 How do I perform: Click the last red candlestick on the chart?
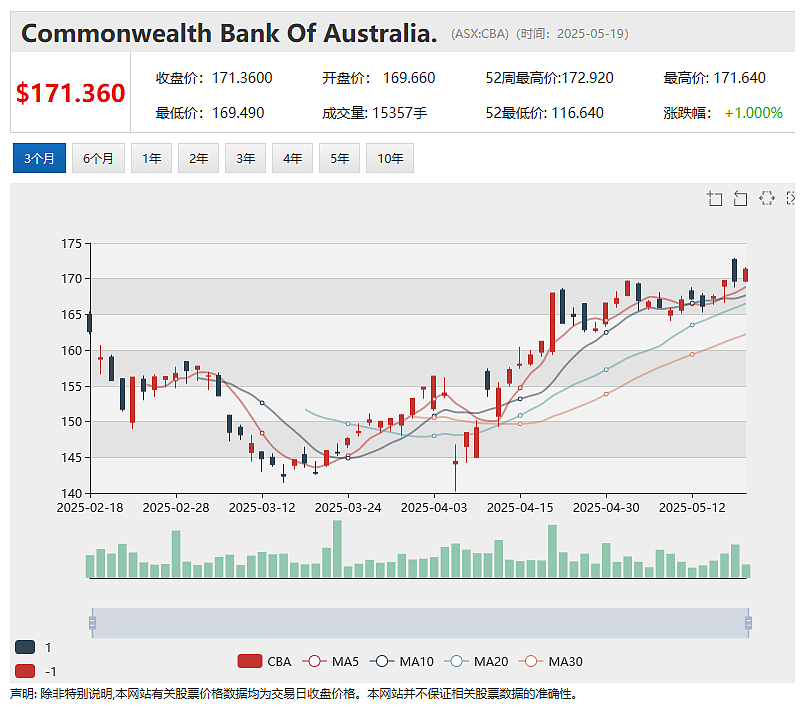[745, 275]
